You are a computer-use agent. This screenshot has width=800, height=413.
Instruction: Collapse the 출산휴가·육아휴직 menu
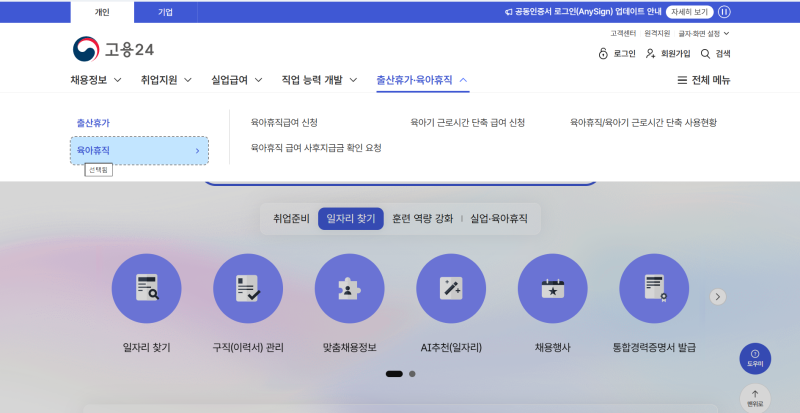point(422,80)
